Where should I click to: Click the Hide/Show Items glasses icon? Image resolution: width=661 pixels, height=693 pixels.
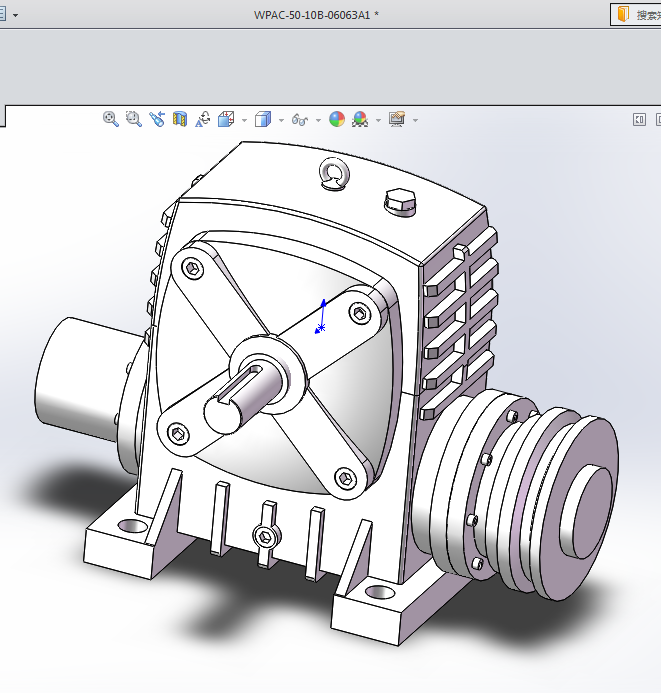[300, 120]
